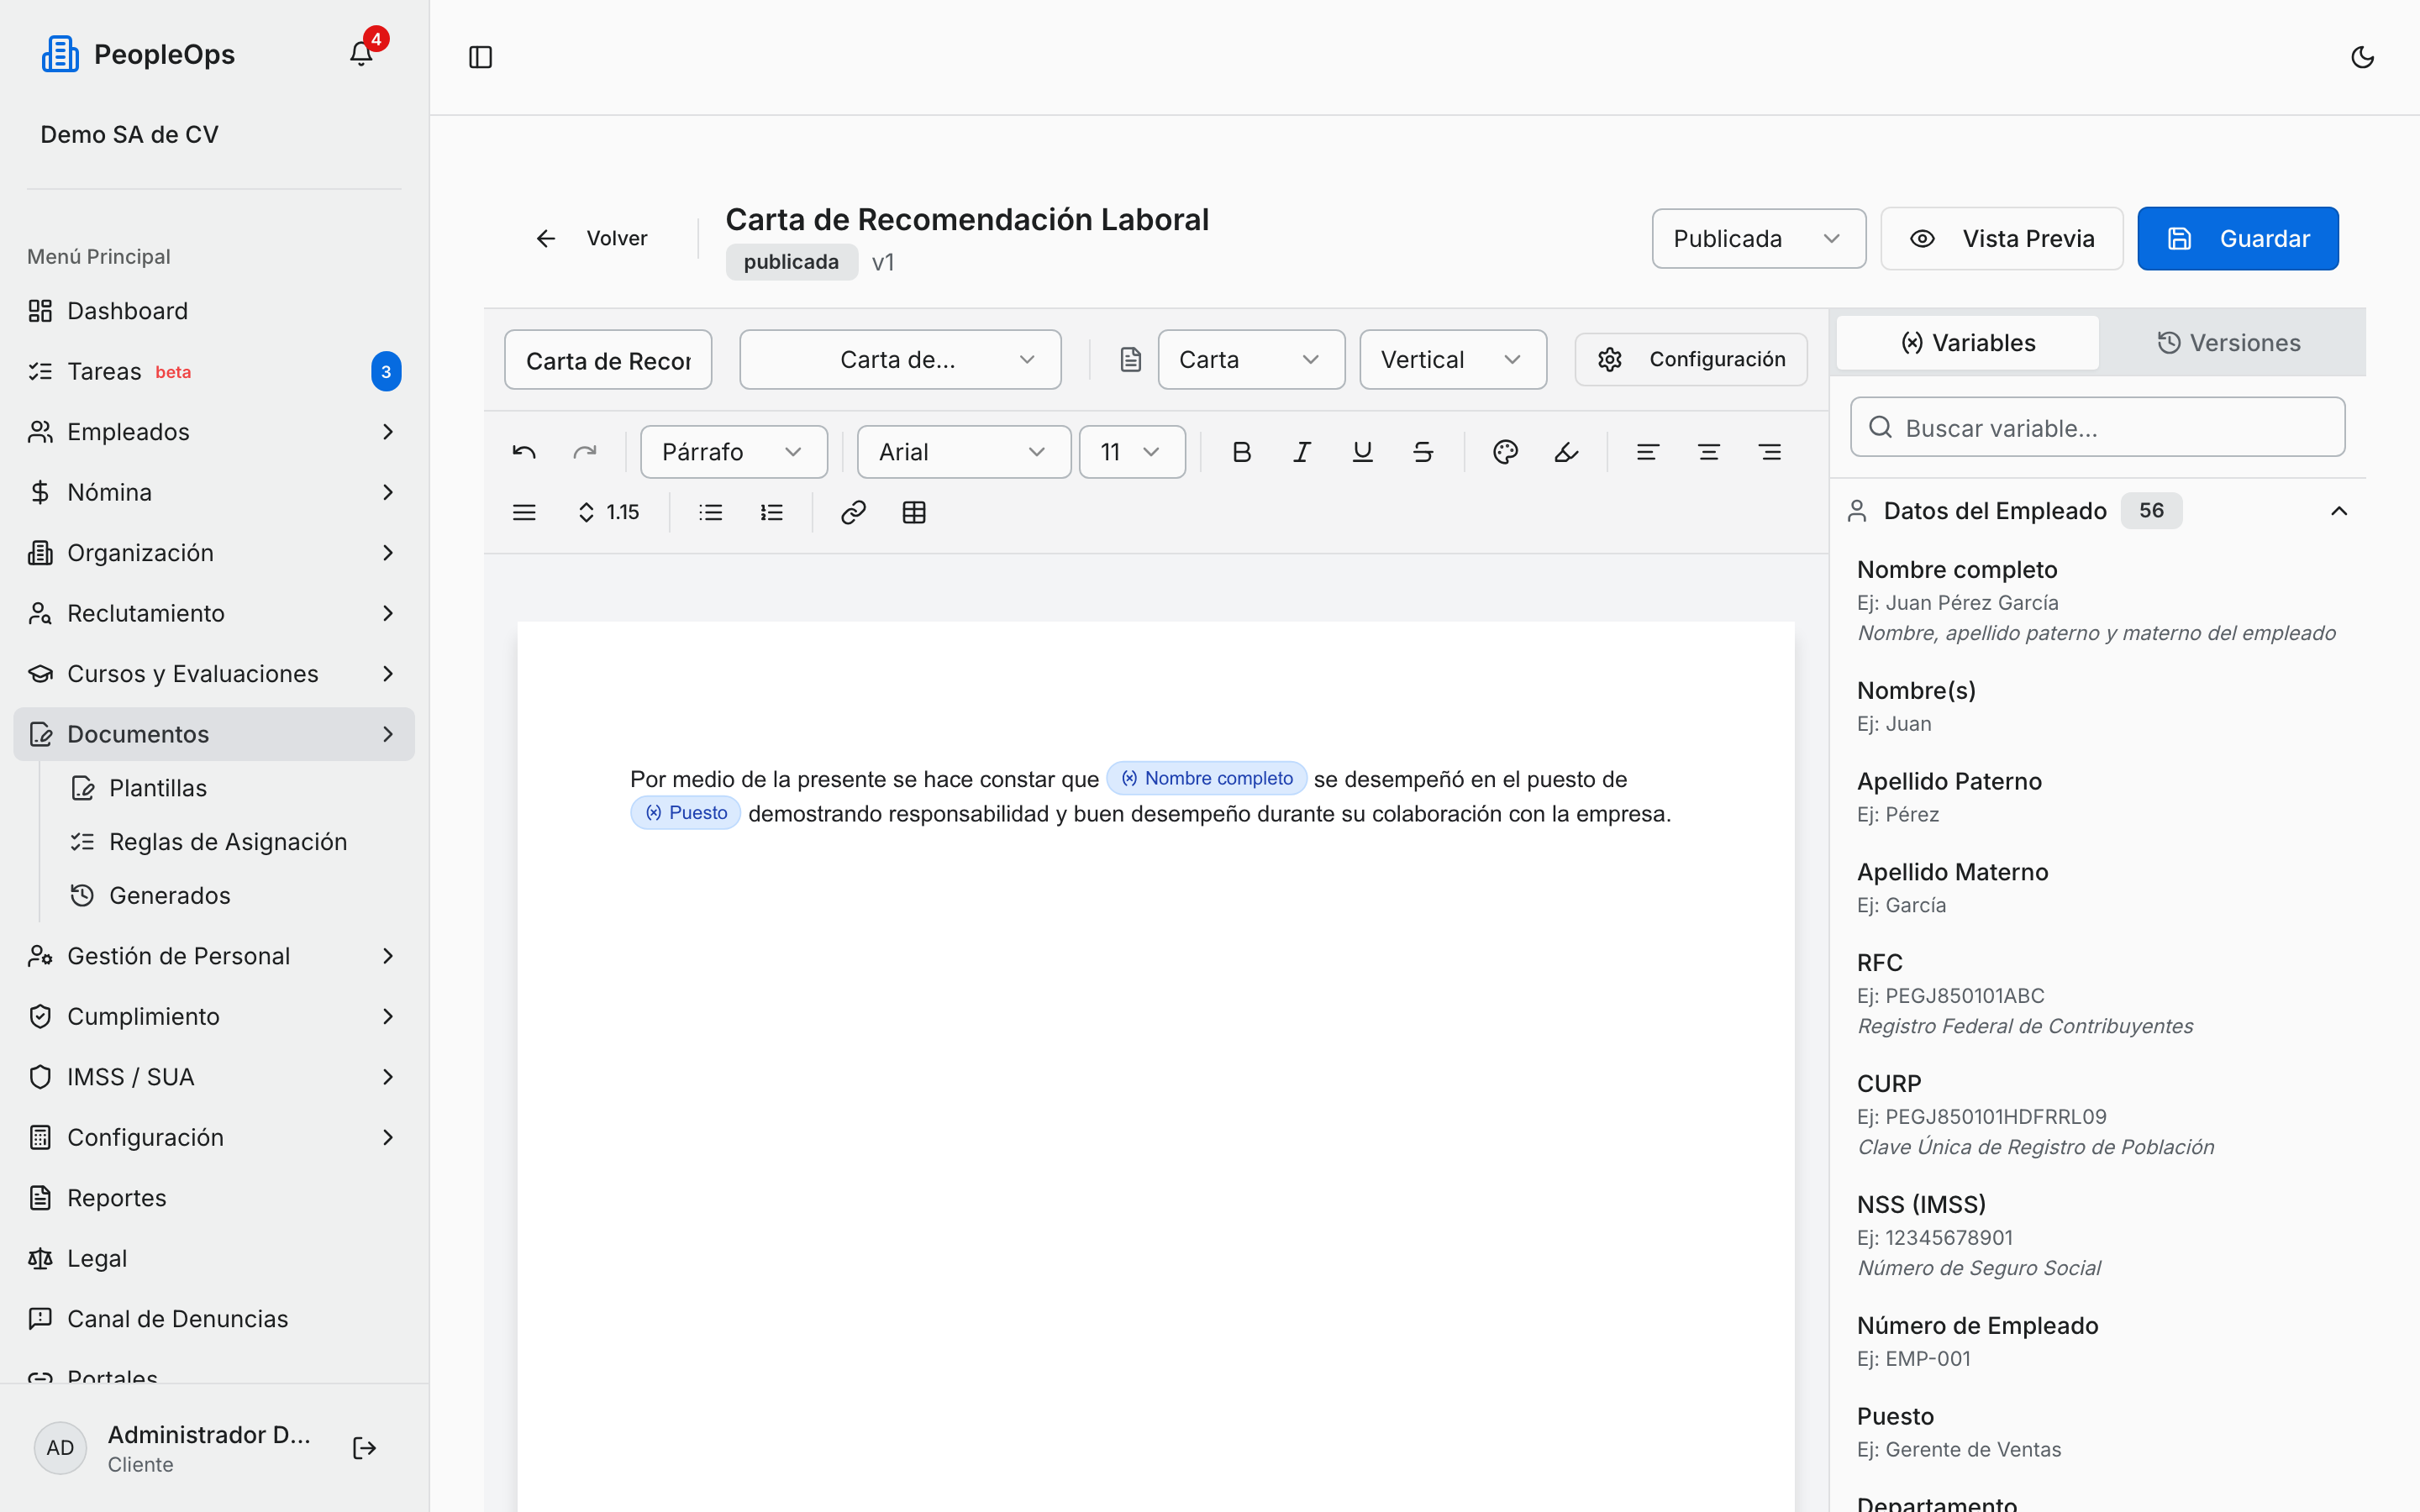The height and width of the screenshot is (1512, 2420).
Task: Click the Guardar button
Action: point(2238,239)
